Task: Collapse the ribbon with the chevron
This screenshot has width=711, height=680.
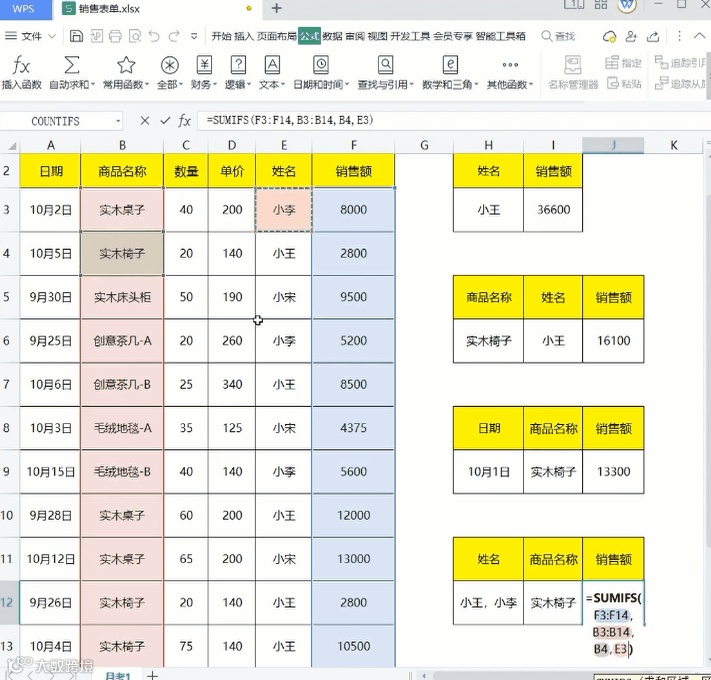Action: click(699, 35)
